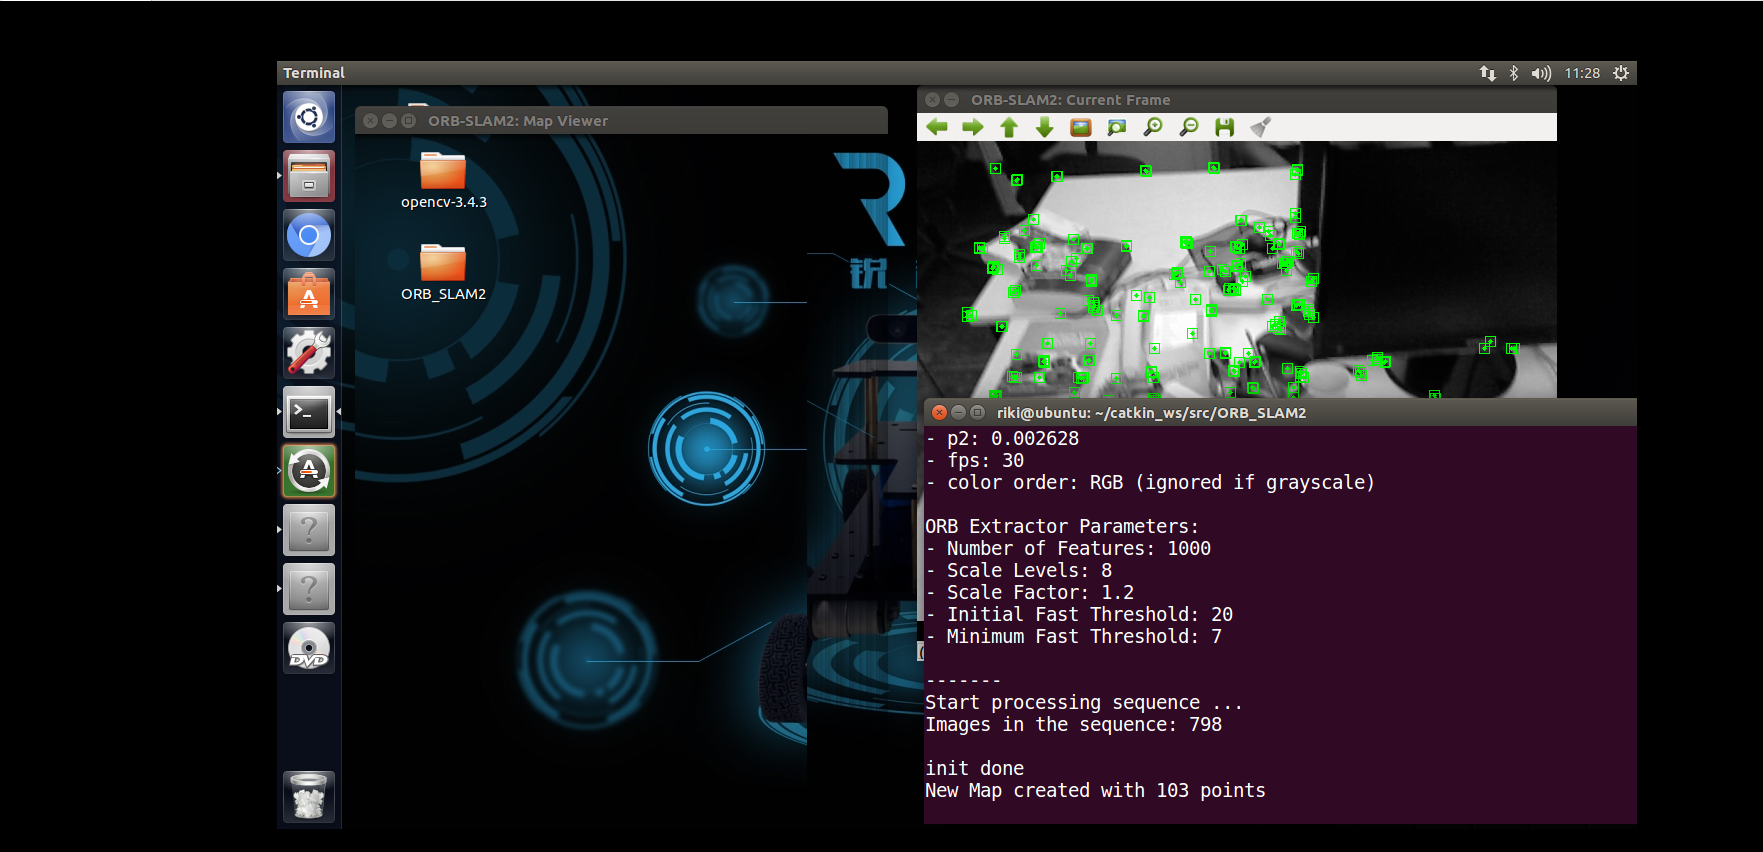The image size is (1763, 852).
Task: Focus the ORB-SLAM2: Map Viewer title bar
Action: (x=621, y=121)
